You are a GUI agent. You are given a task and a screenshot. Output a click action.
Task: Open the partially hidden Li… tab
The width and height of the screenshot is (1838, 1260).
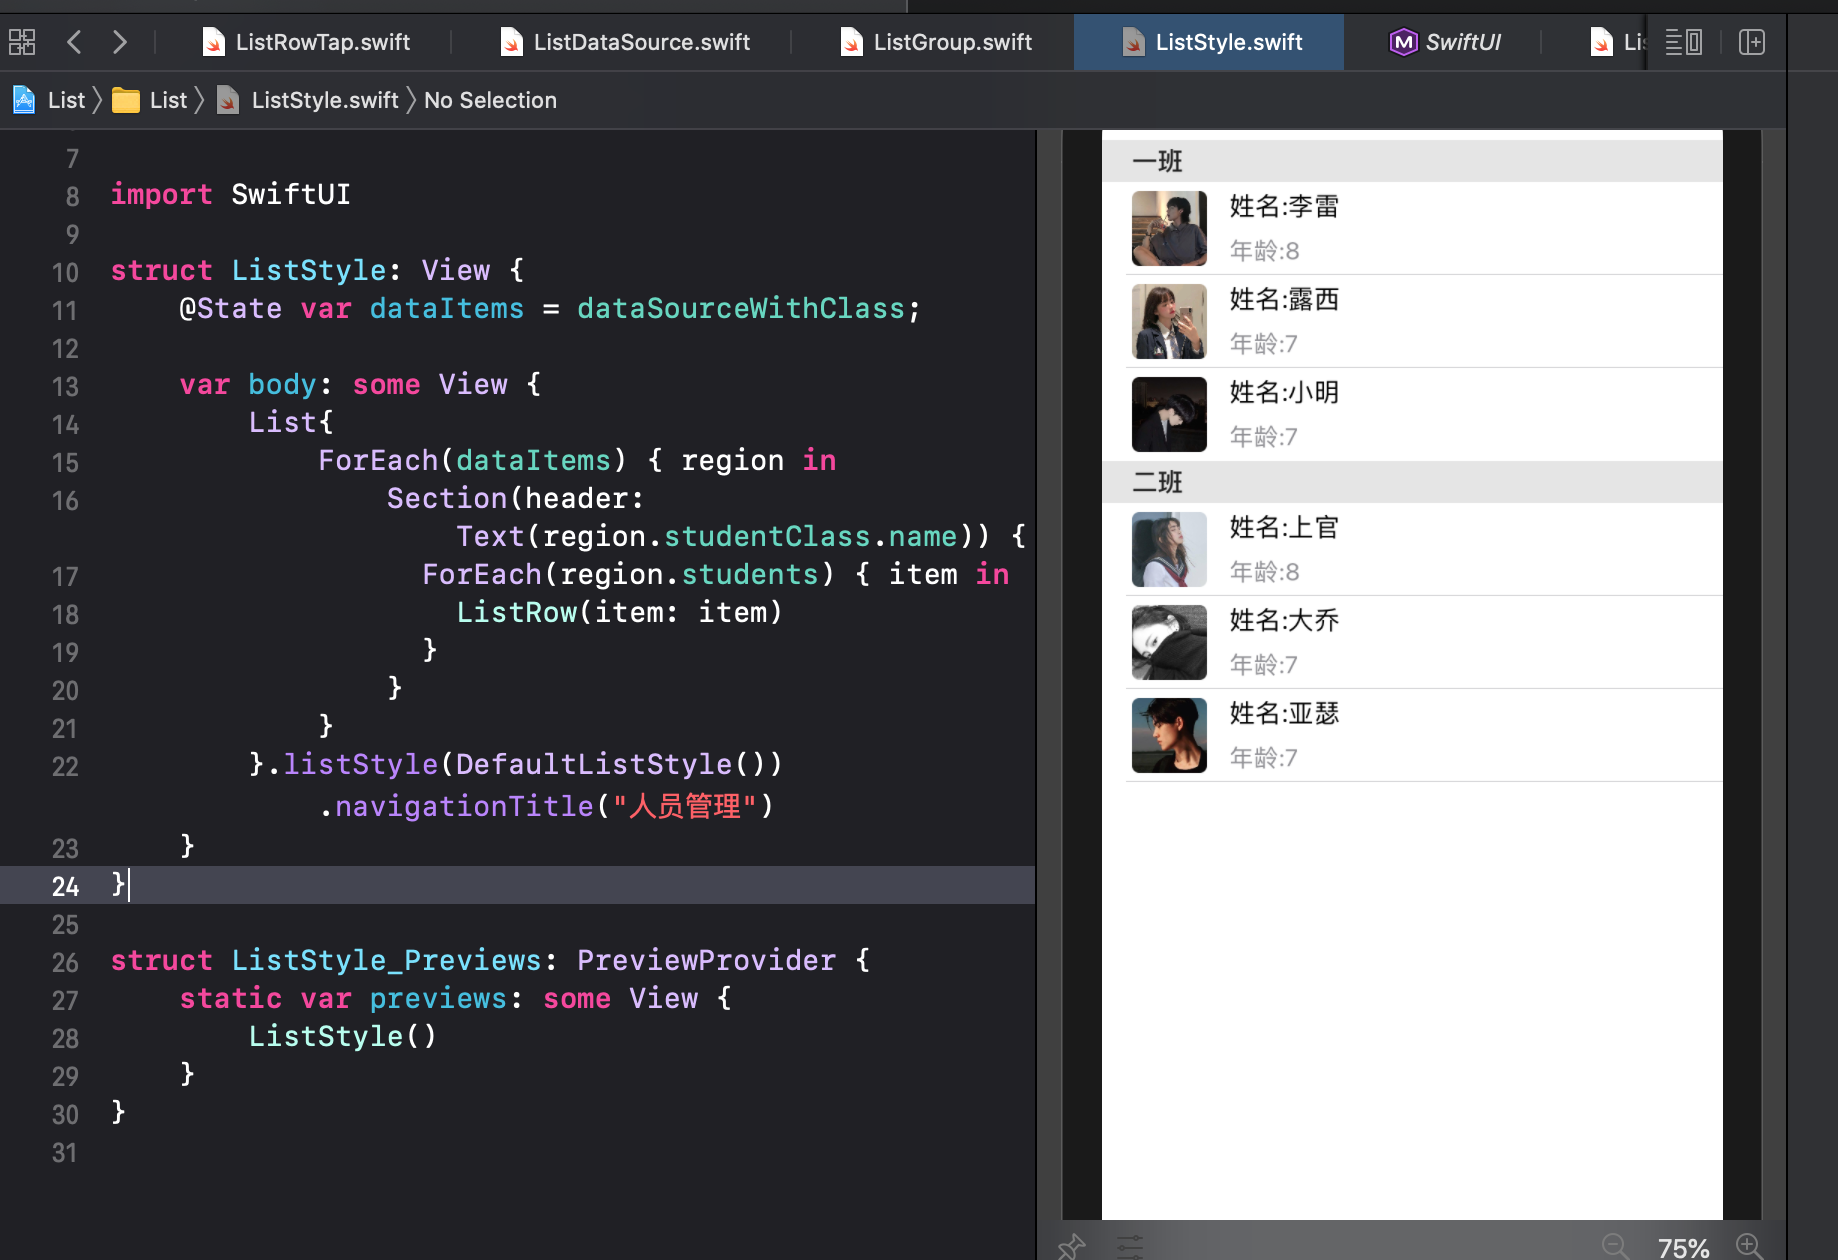(1617, 42)
